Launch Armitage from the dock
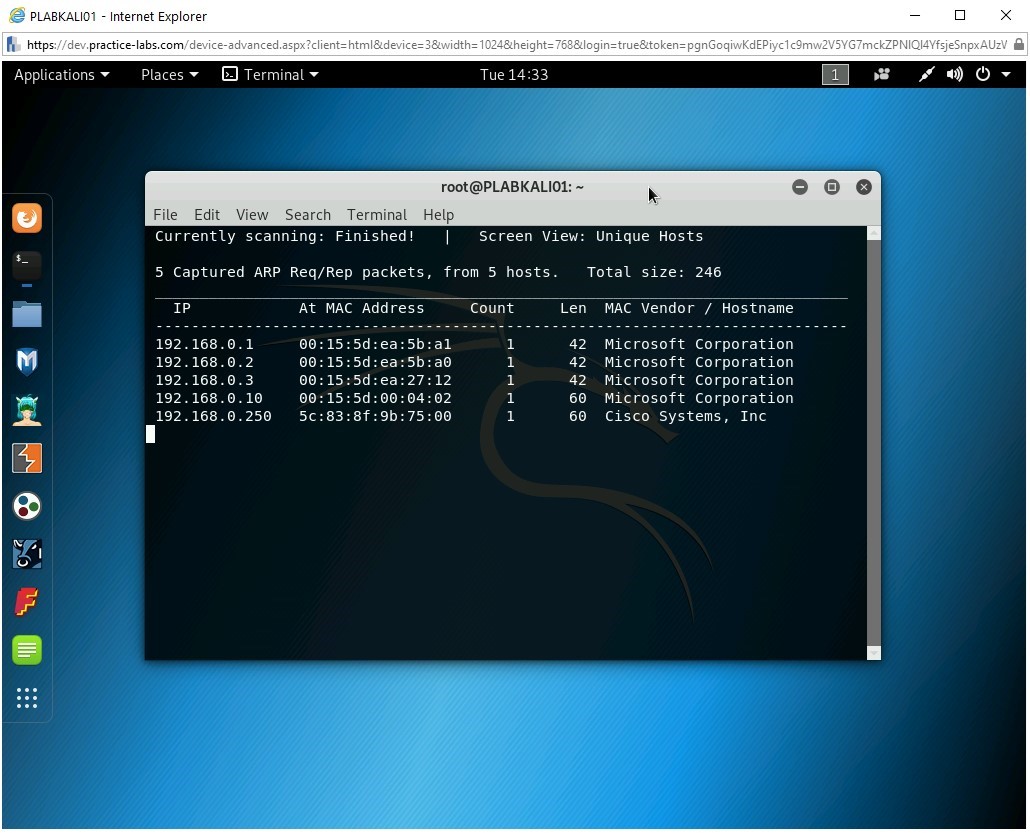Screen dimensions: 1030x833 point(27,409)
